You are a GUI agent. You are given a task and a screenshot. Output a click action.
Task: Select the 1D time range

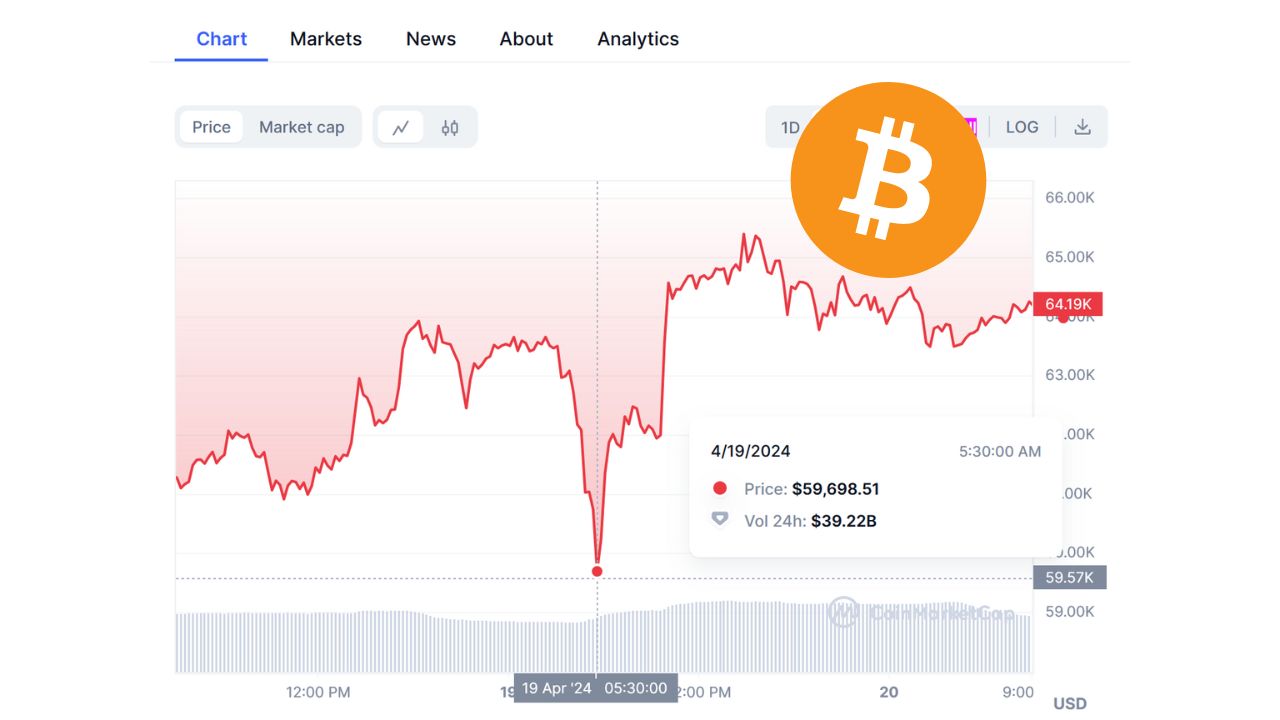coord(790,127)
